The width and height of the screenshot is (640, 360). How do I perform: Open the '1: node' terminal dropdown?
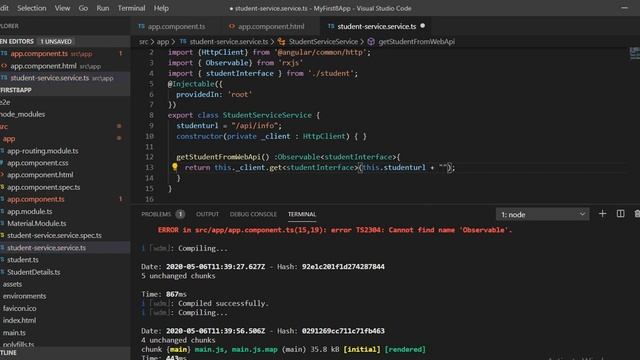(x=542, y=214)
